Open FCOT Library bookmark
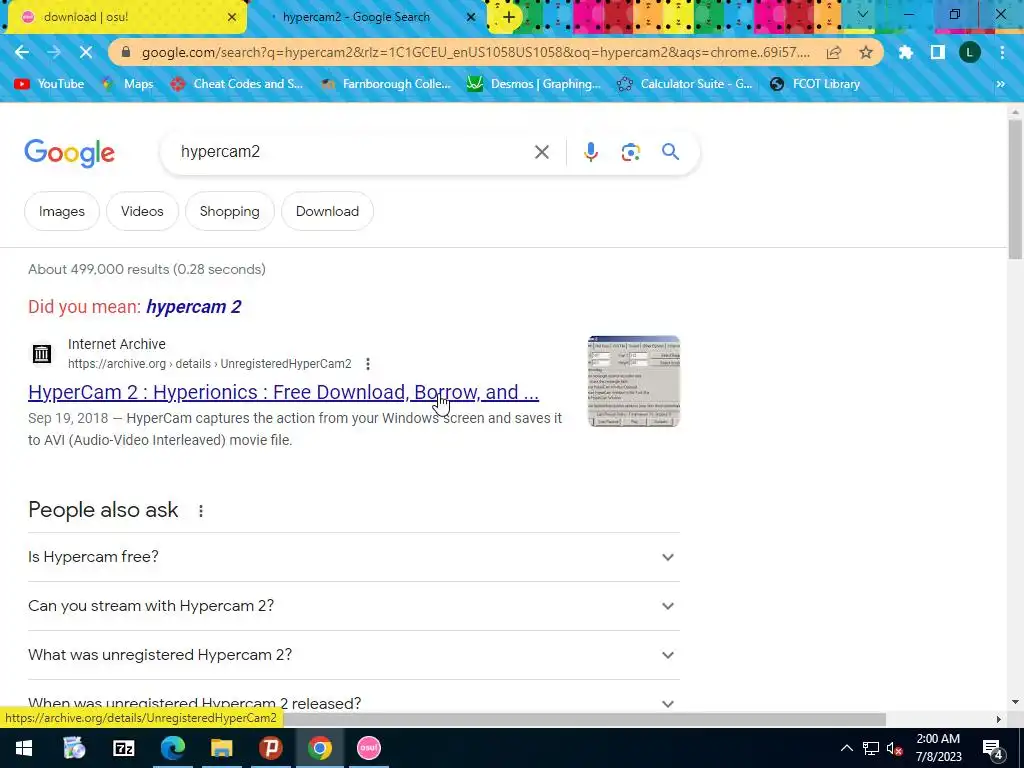1024x768 pixels. pyautogui.click(x=815, y=84)
